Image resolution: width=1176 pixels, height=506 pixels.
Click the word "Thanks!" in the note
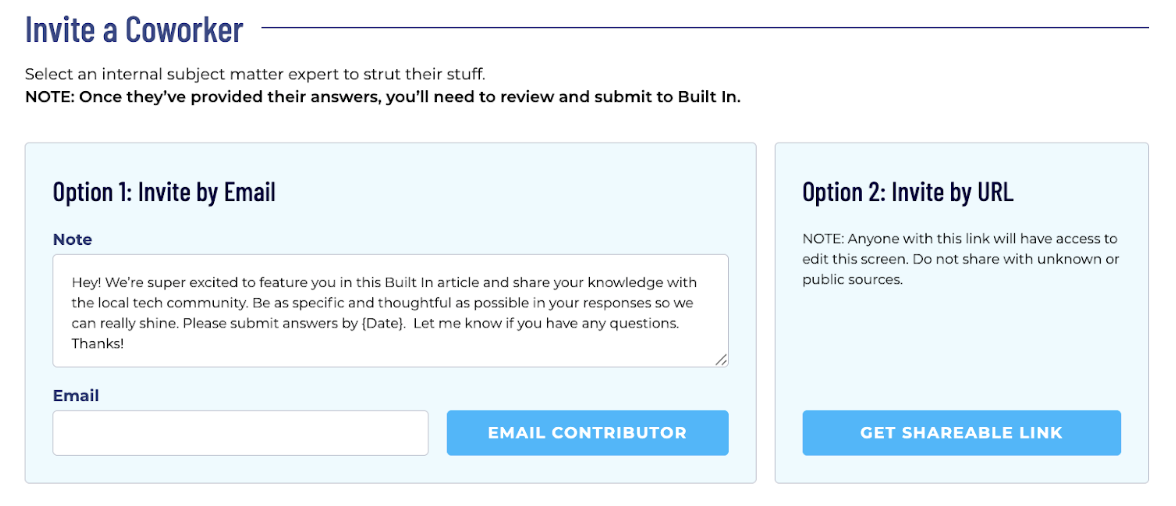[98, 345]
